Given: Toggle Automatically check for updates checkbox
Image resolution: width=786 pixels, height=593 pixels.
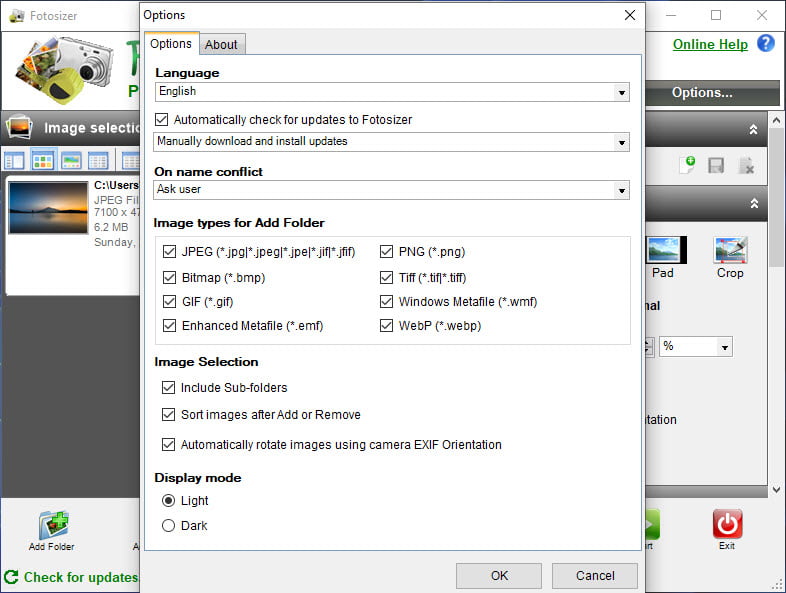Looking at the screenshot, I should click(x=161, y=119).
